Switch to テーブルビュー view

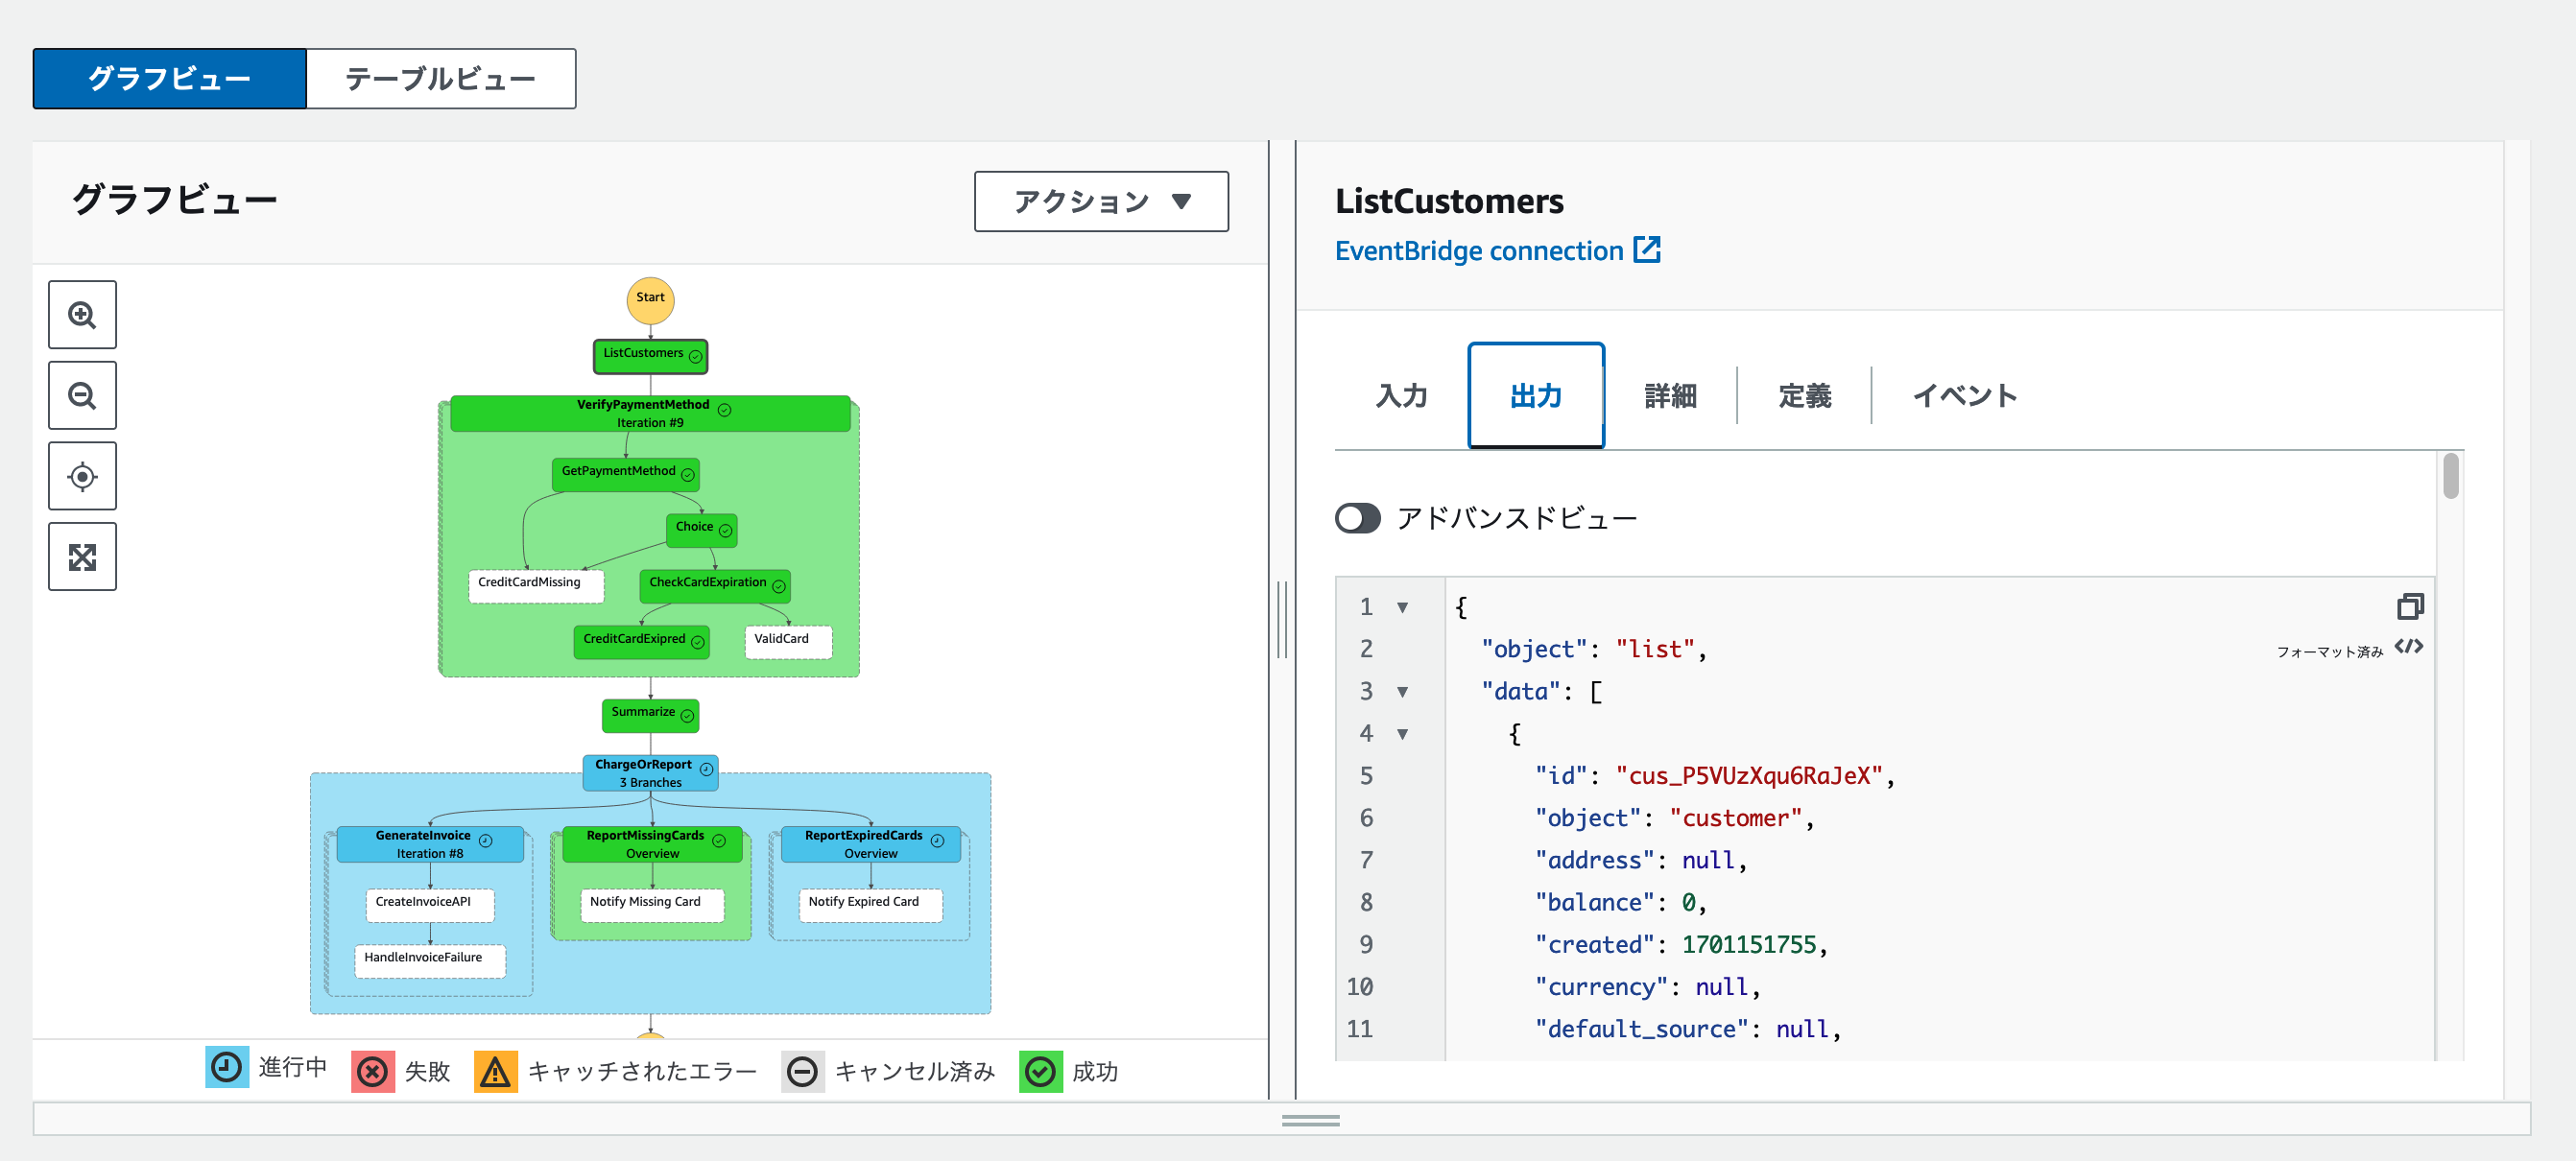tap(440, 79)
